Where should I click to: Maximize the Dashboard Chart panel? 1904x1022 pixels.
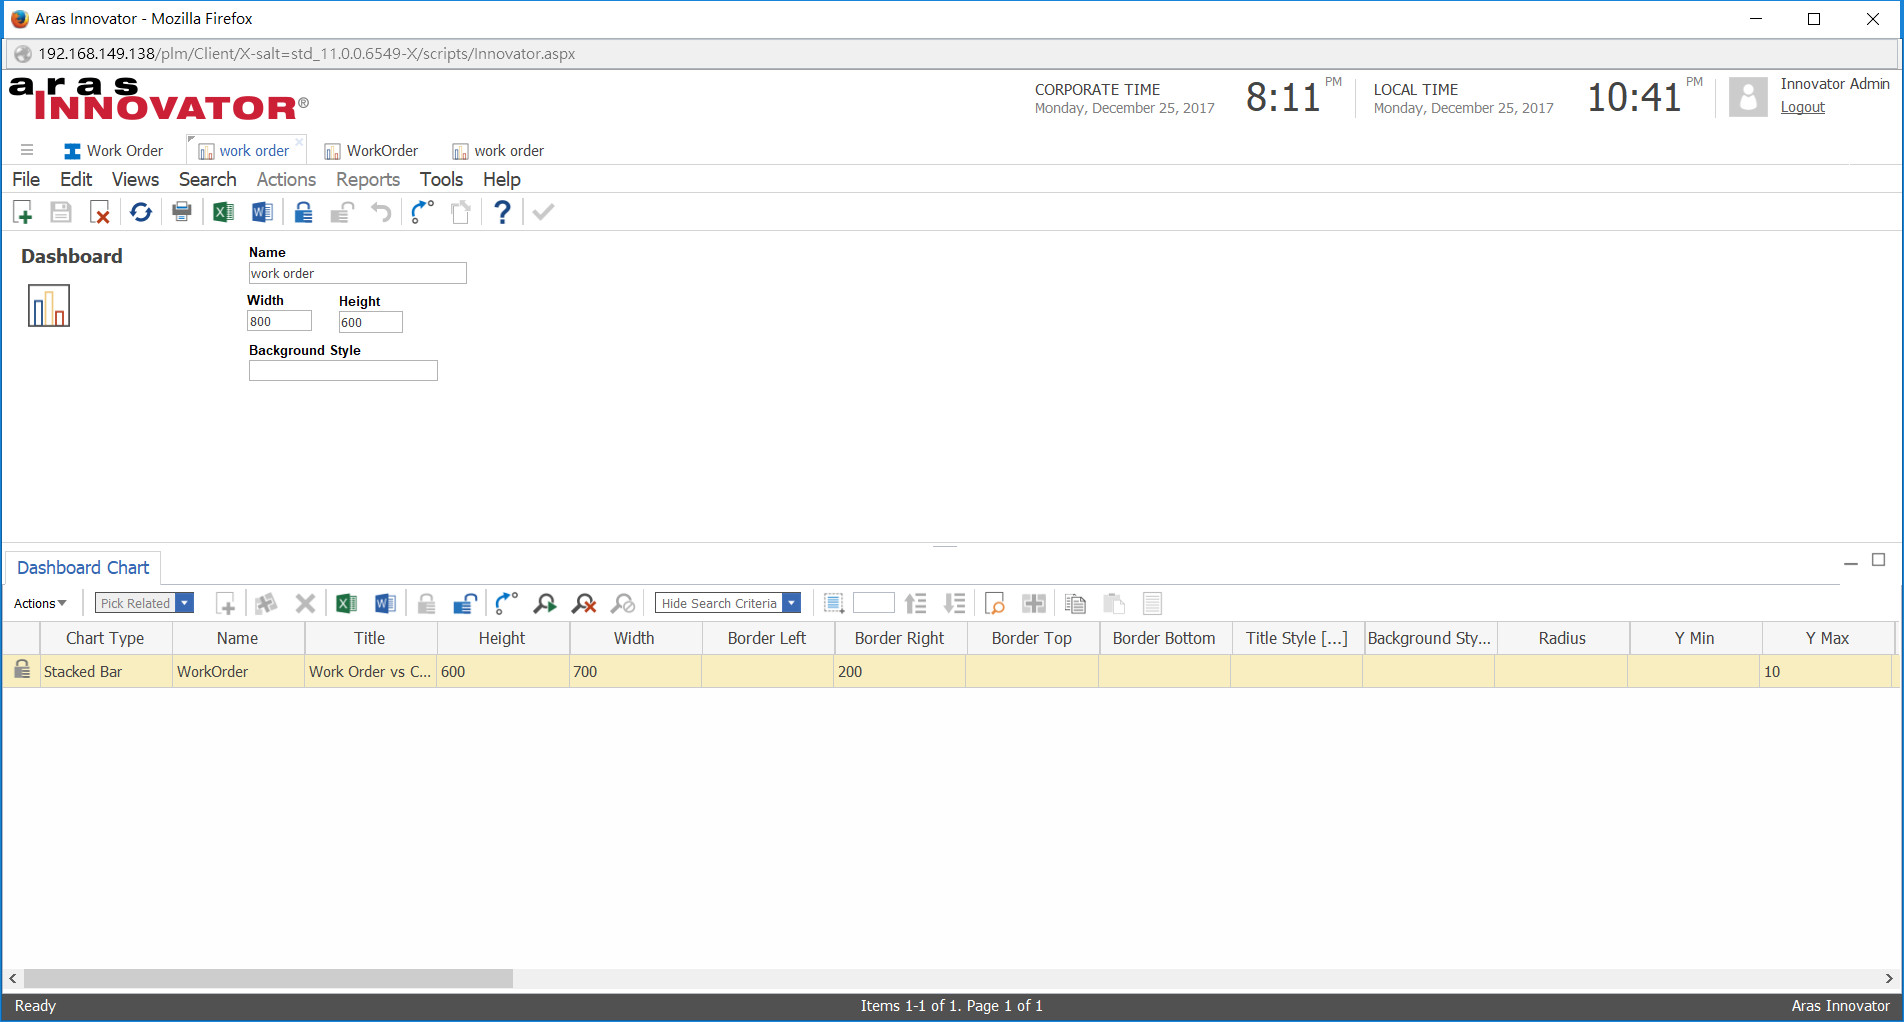[1879, 560]
